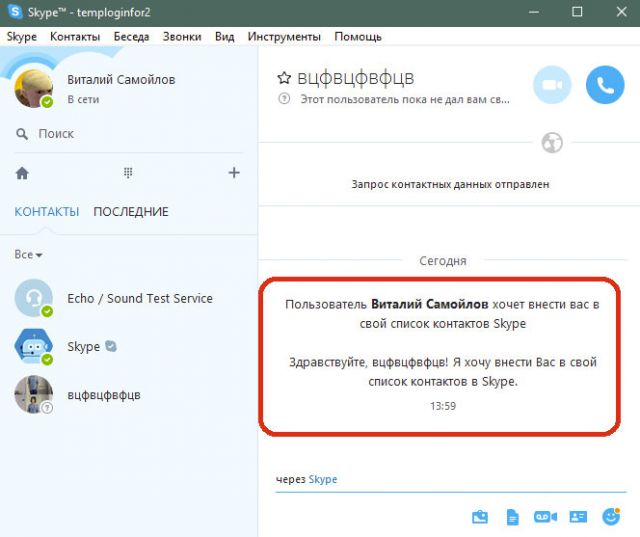The width and height of the screenshot is (640, 537).
Task: Select the Skype bot contact
Action: coord(129,346)
